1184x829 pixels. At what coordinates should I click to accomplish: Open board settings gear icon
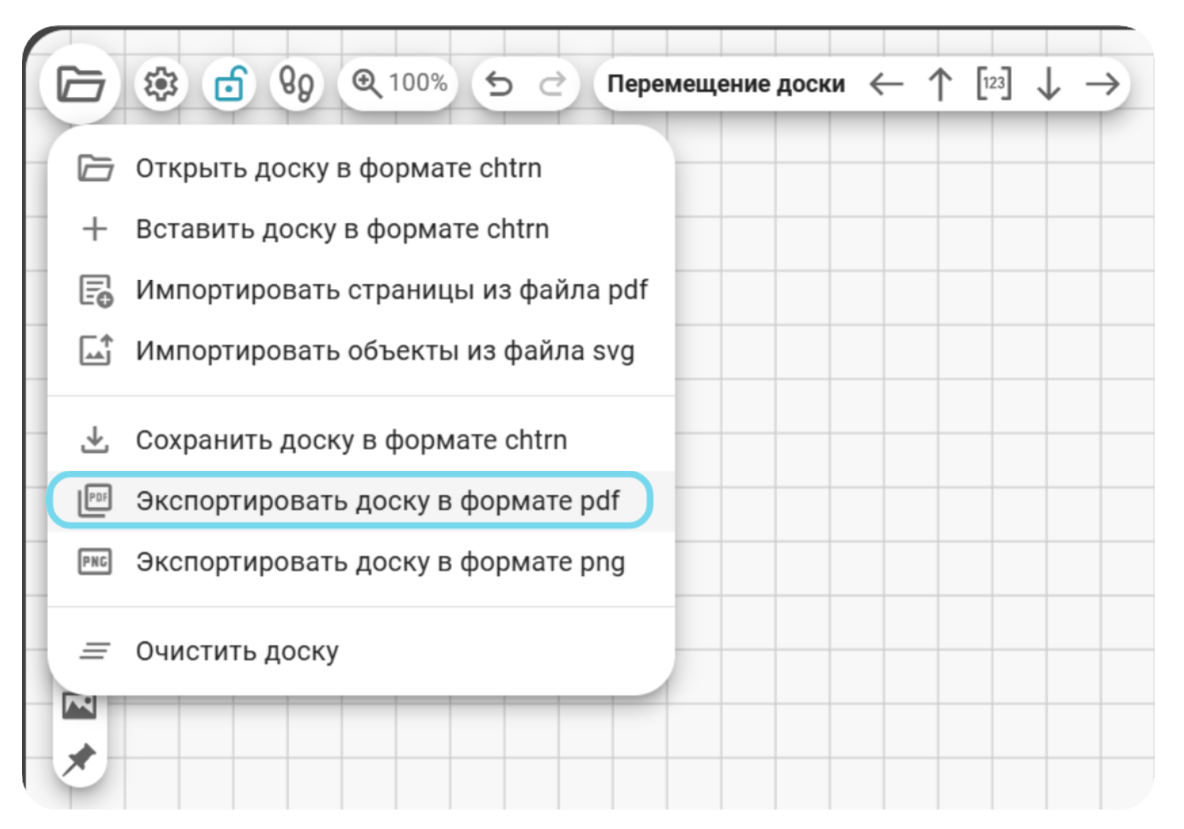point(161,83)
